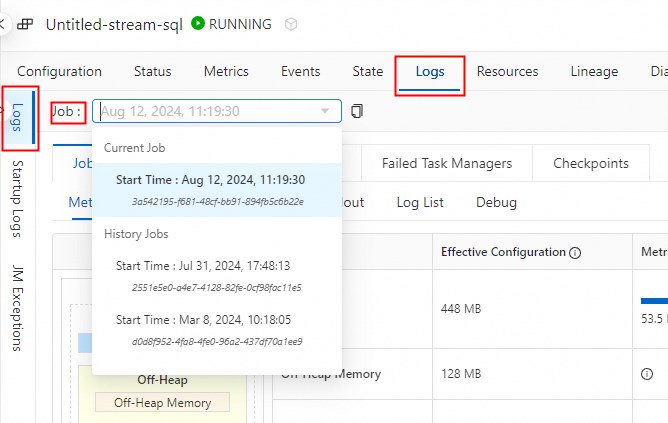Switch to the Lineage tab
Screen dimensions: 668x423
[594, 71]
